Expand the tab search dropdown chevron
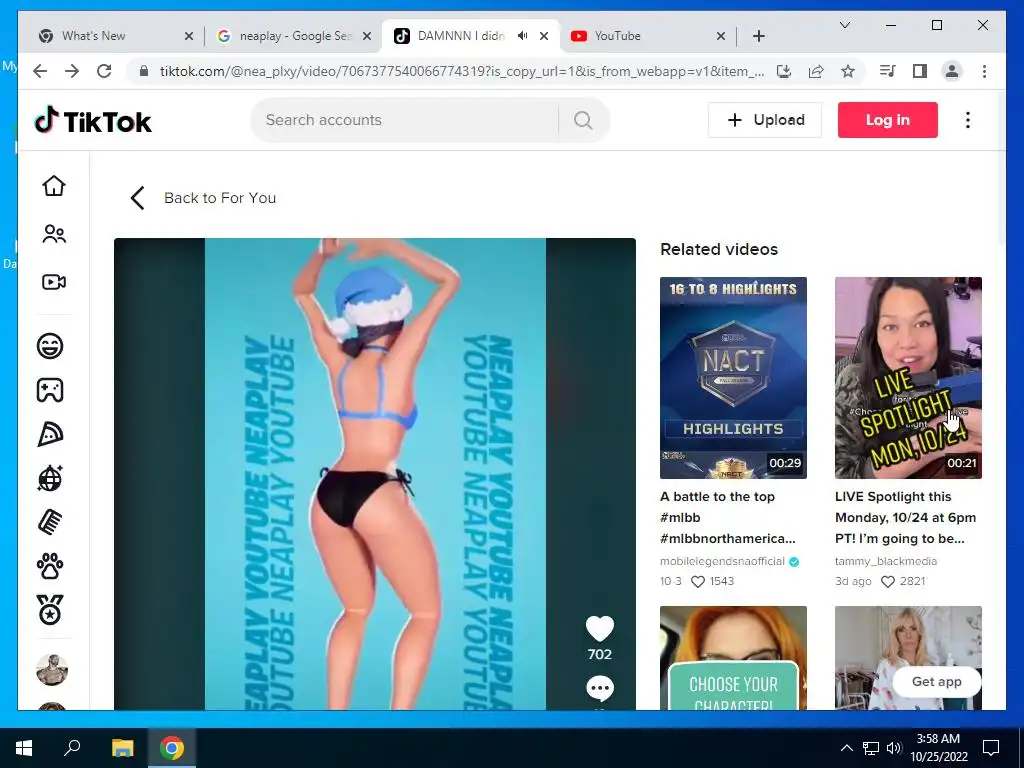Image resolution: width=1024 pixels, height=768 pixels. coord(844,25)
